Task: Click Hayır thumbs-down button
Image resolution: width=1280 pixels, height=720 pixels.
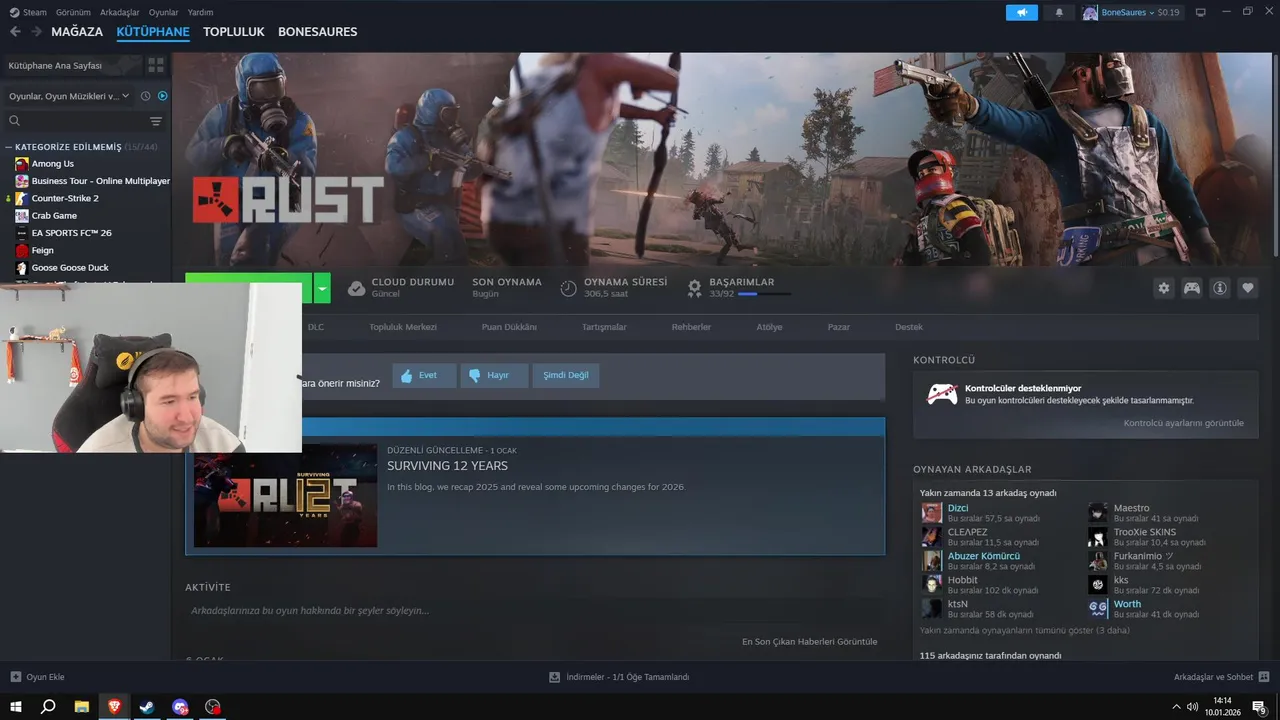Action: [494, 376]
